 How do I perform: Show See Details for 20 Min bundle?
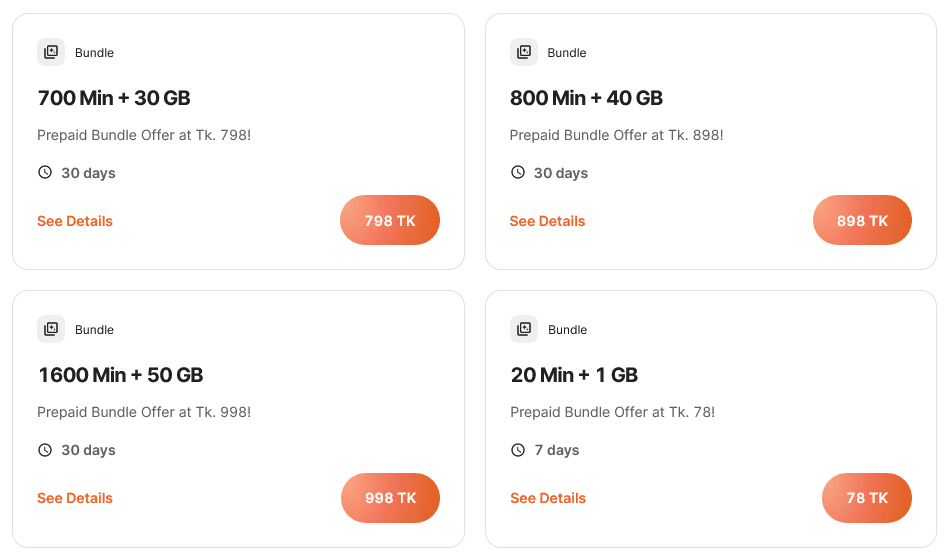[548, 498]
